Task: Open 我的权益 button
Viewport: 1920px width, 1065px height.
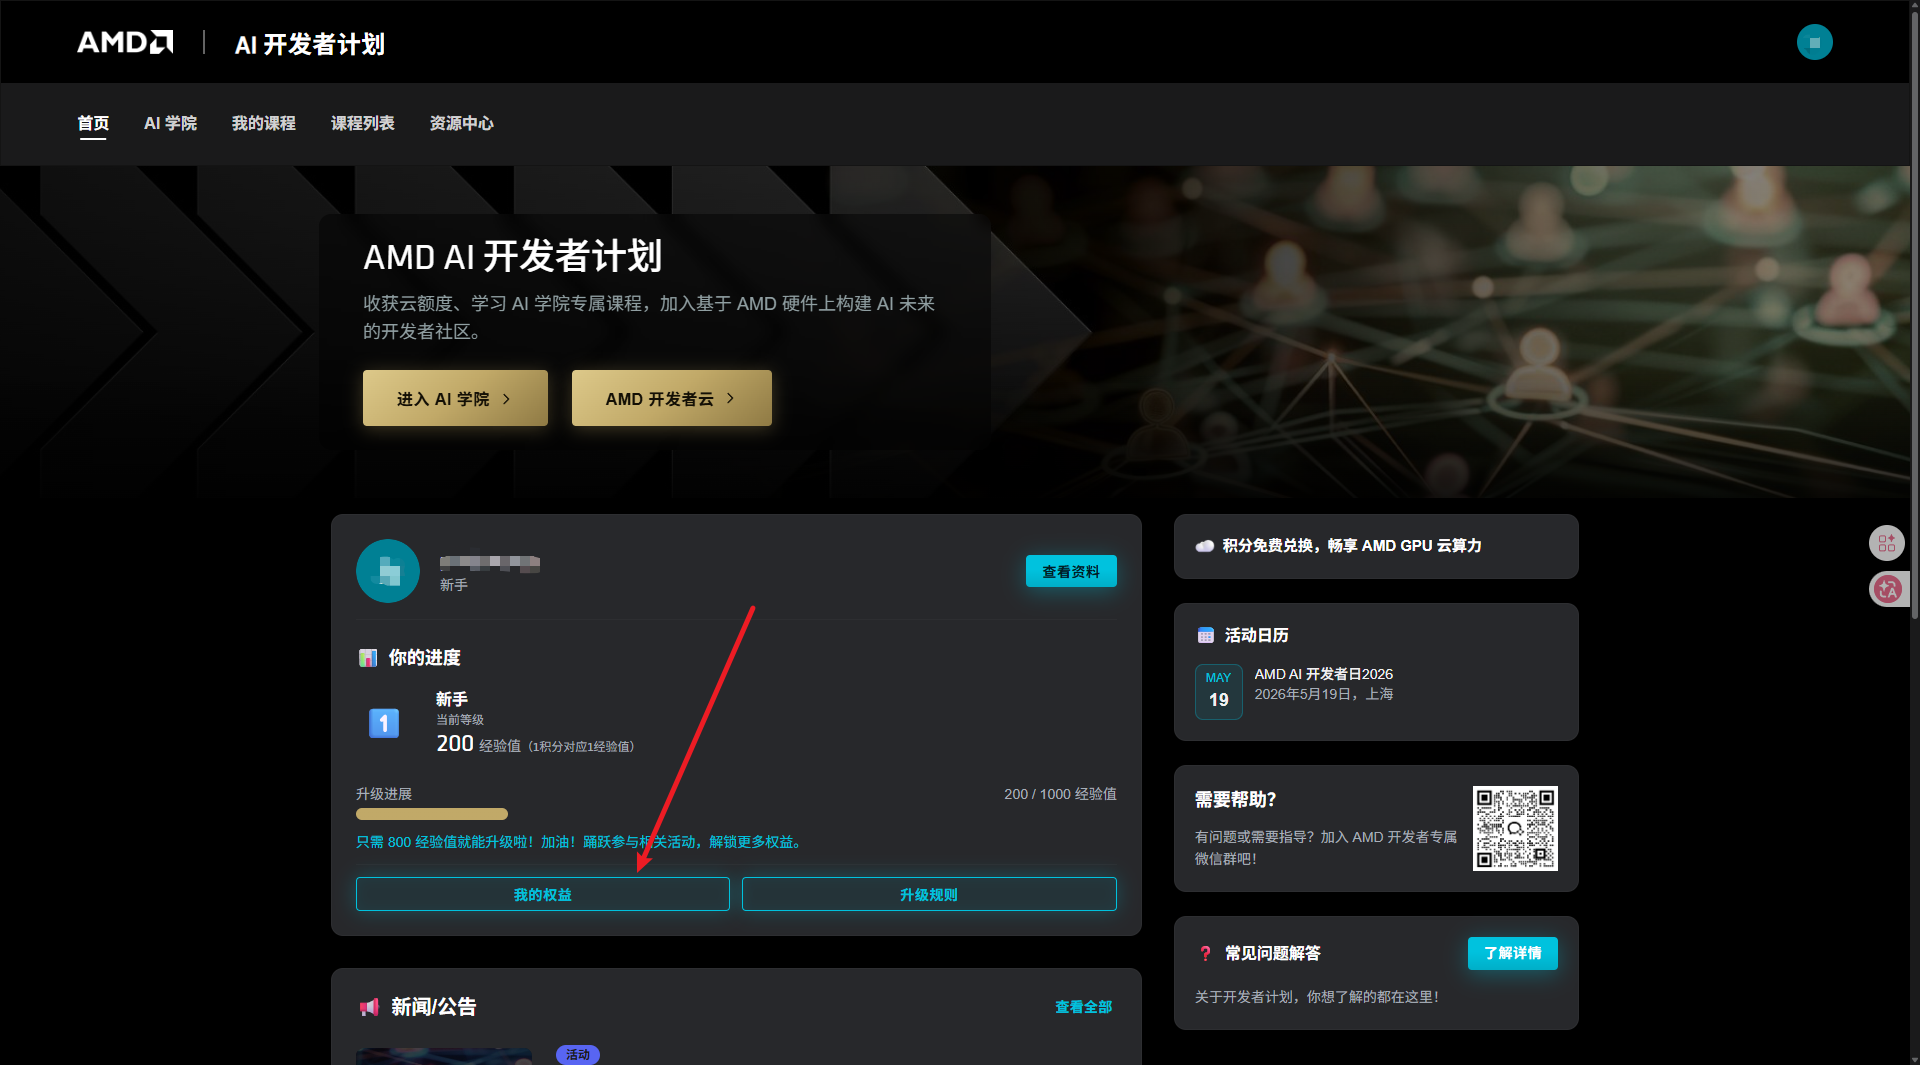Action: click(x=543, y=894)
